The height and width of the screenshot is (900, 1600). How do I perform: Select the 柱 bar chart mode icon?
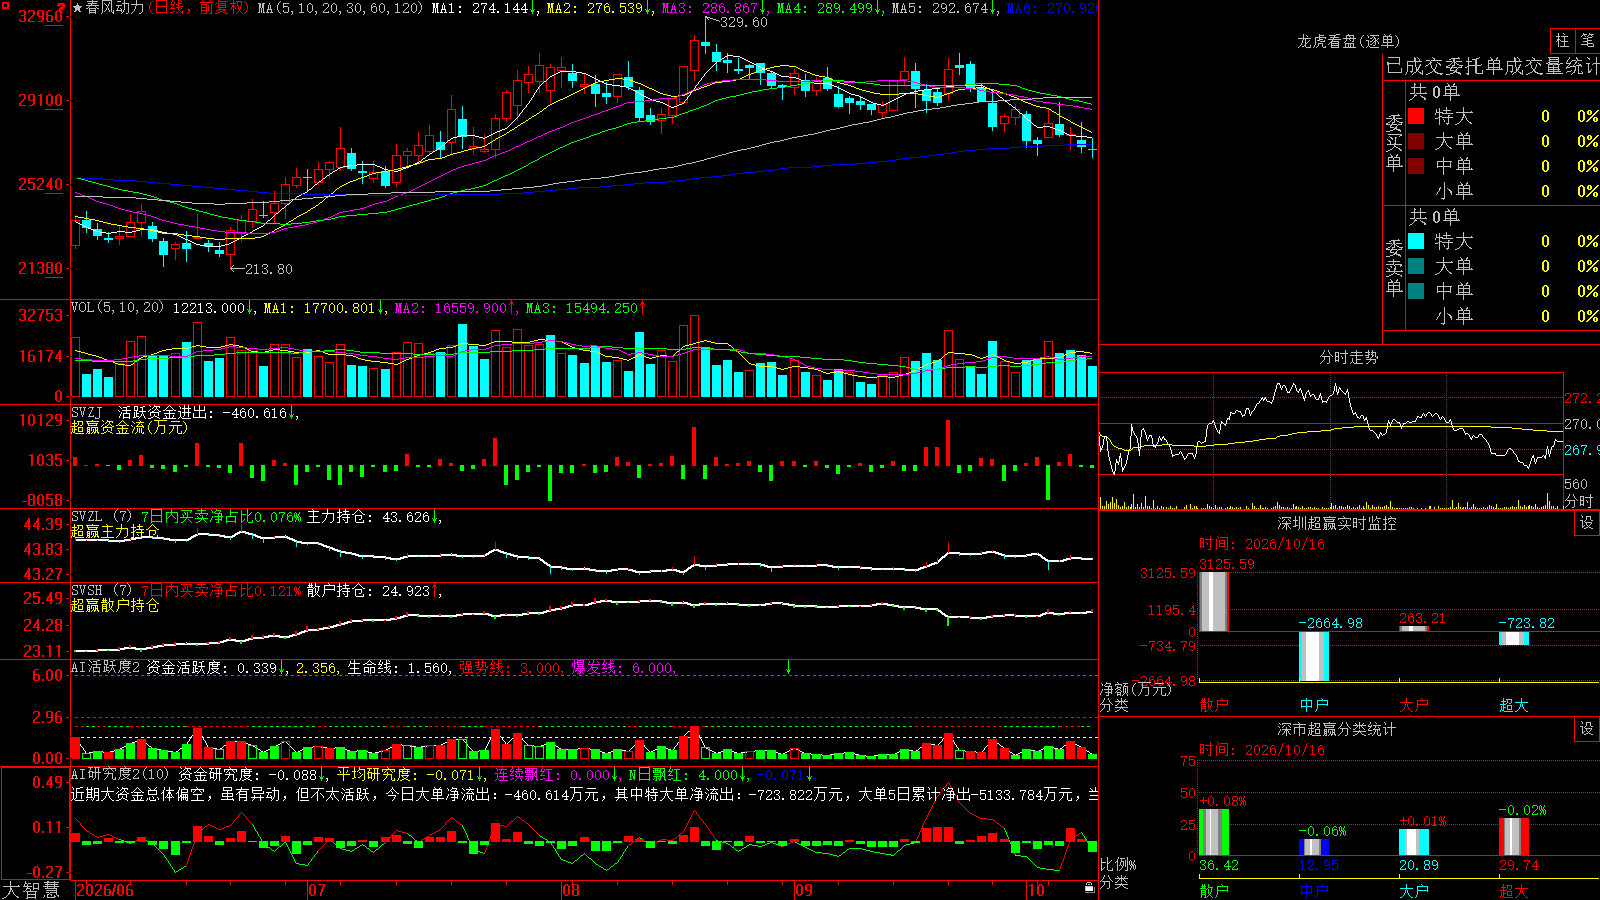pos(1562,40)
